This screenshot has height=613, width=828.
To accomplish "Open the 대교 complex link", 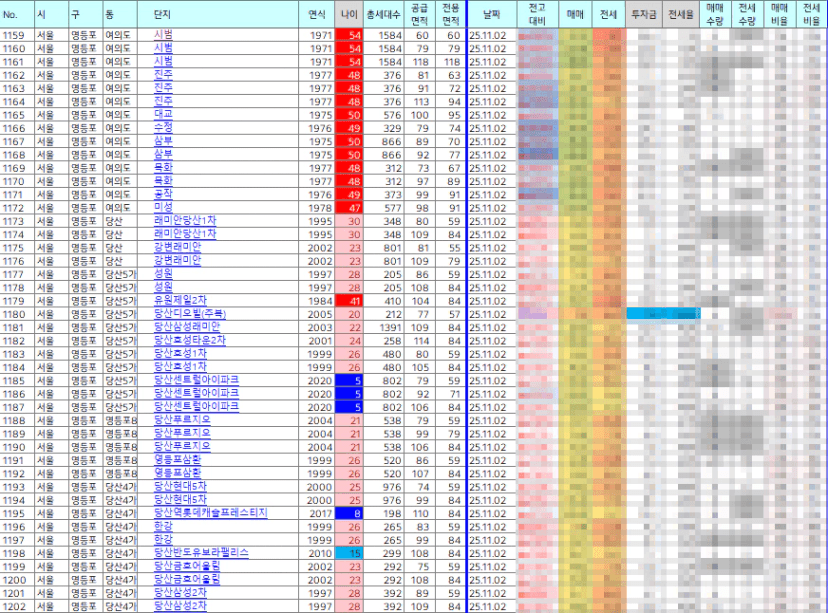I will coord(163,115).
